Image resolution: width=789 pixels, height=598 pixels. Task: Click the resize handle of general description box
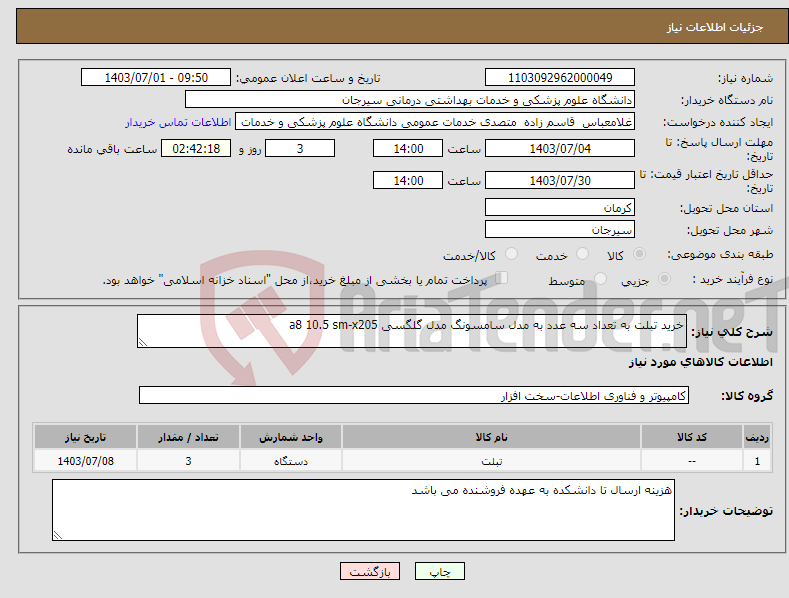pos(143,342)
